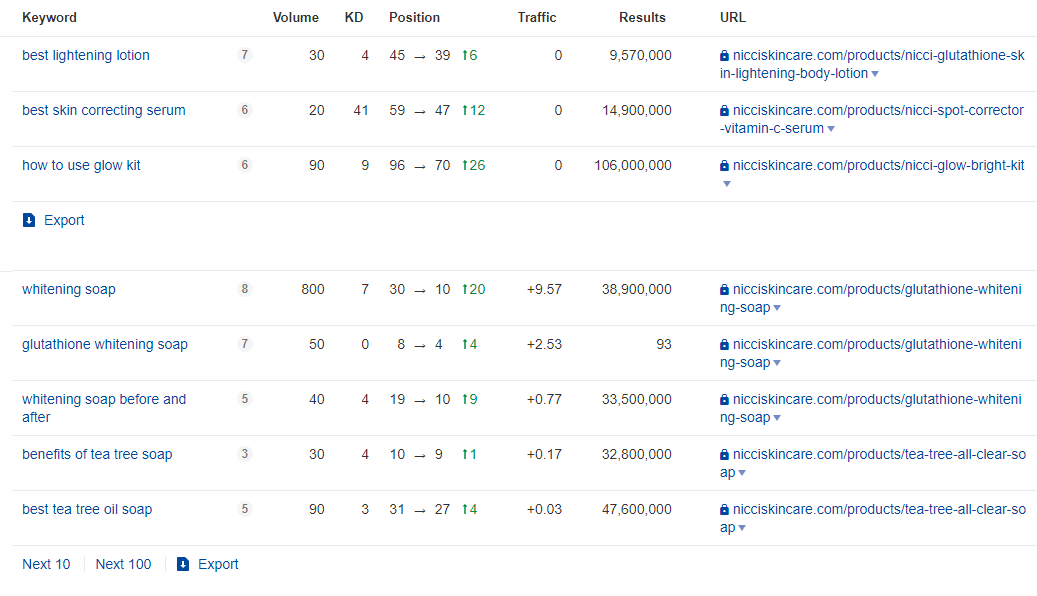Screen dimensions: 1037x596
Task: Click the upper Export download icon
Action: [29, 220]
